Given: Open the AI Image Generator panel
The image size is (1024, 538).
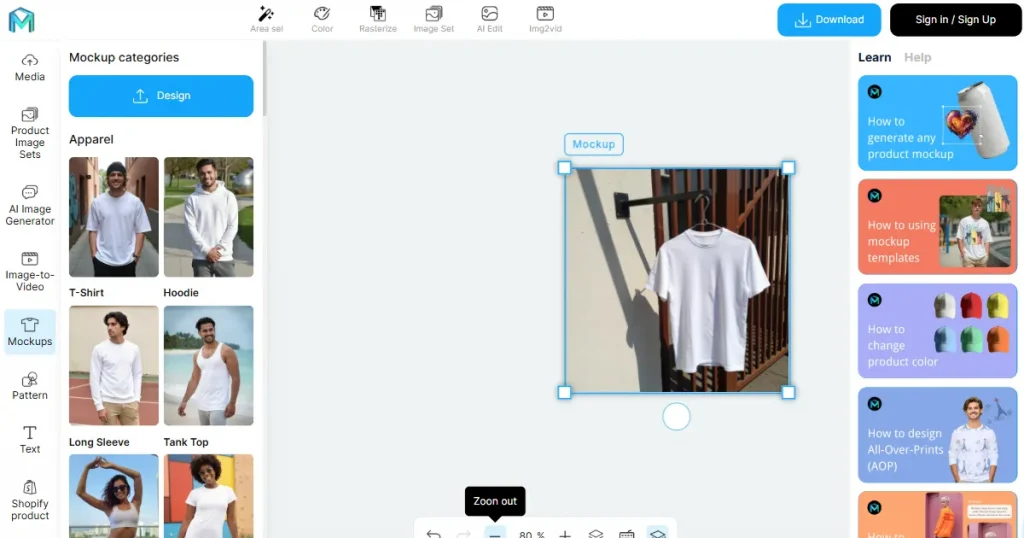Looking at the screenshot, I should pos(30,206).
